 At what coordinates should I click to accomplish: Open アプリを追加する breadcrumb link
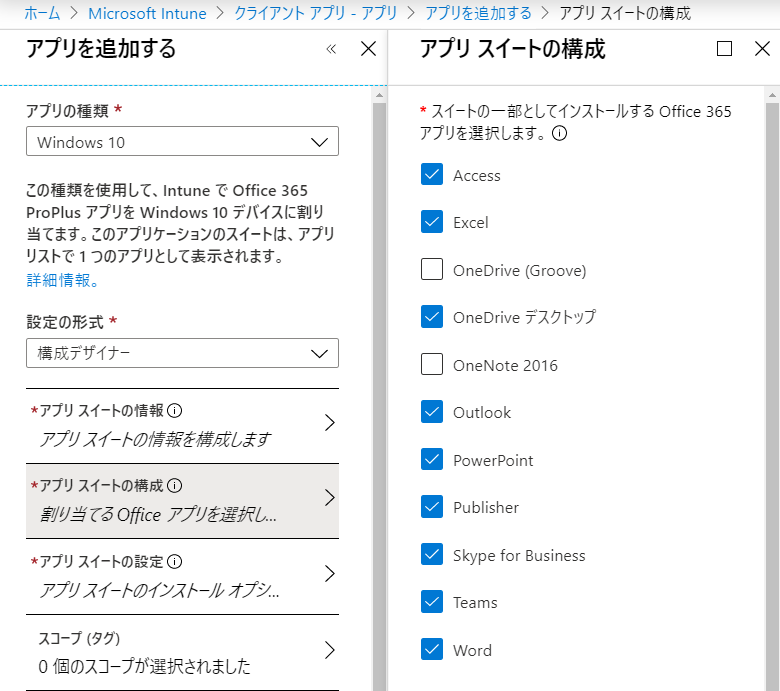(478, 13)
